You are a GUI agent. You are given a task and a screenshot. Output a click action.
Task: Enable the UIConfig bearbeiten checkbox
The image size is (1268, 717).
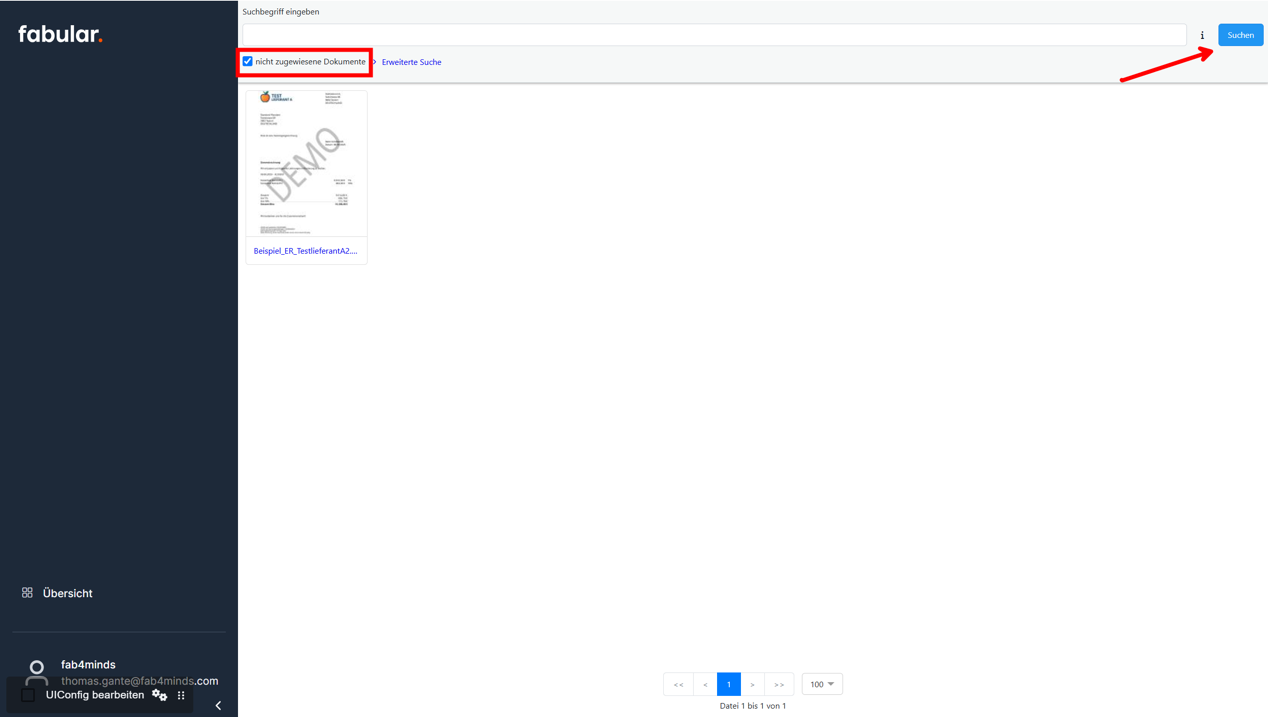pyautogui.click(x=28, y=695)
